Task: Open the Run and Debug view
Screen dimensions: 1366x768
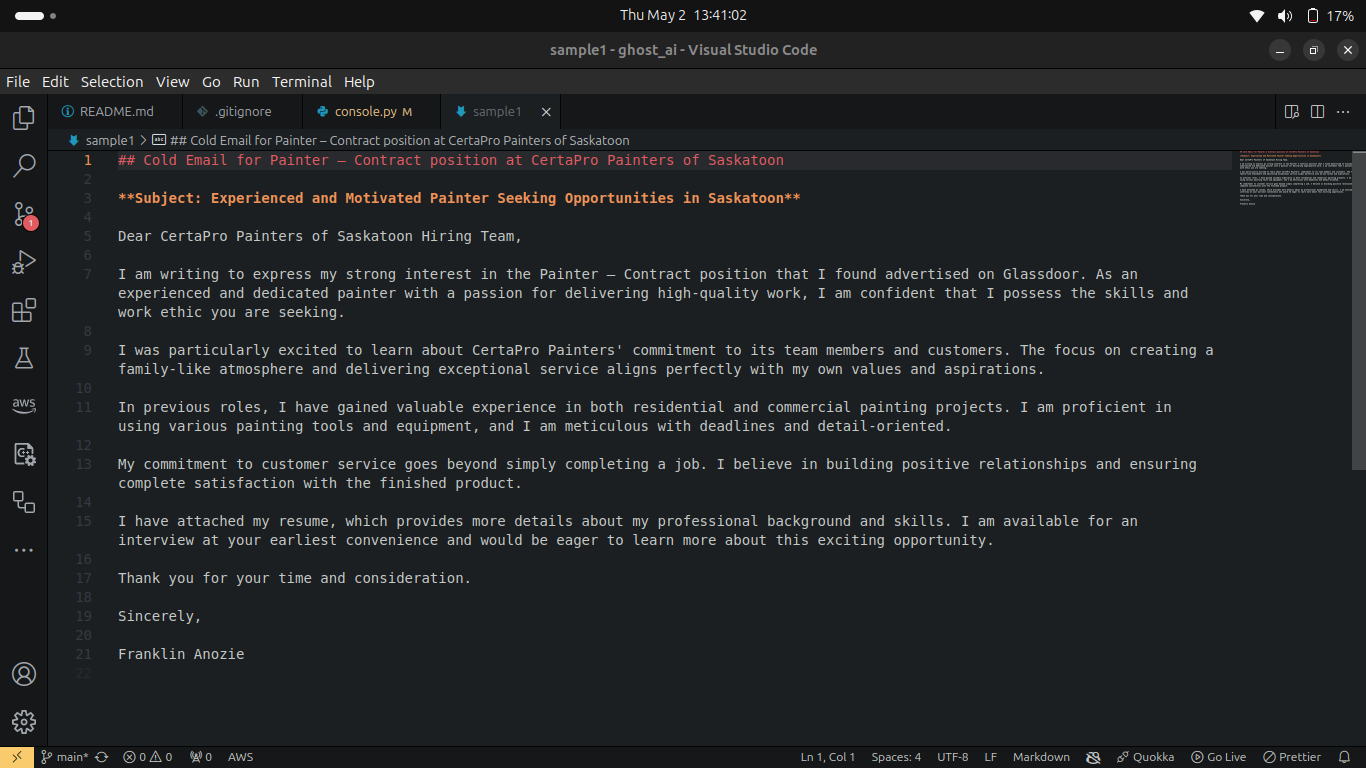Action: click(24, 262)
